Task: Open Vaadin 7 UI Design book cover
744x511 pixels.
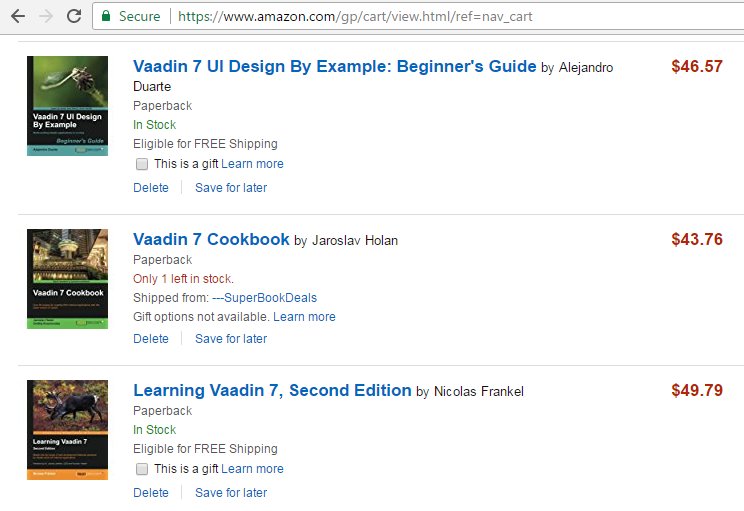Action: click(x=67, y=106)
